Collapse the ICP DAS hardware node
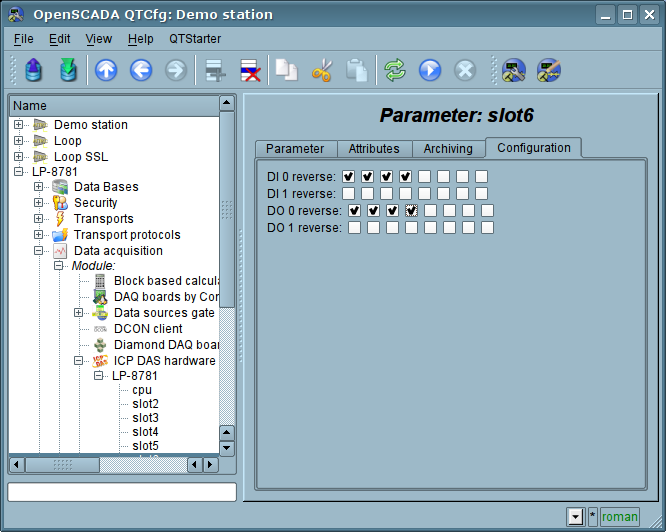Viewport: 666px width, 532px height. 79,361
